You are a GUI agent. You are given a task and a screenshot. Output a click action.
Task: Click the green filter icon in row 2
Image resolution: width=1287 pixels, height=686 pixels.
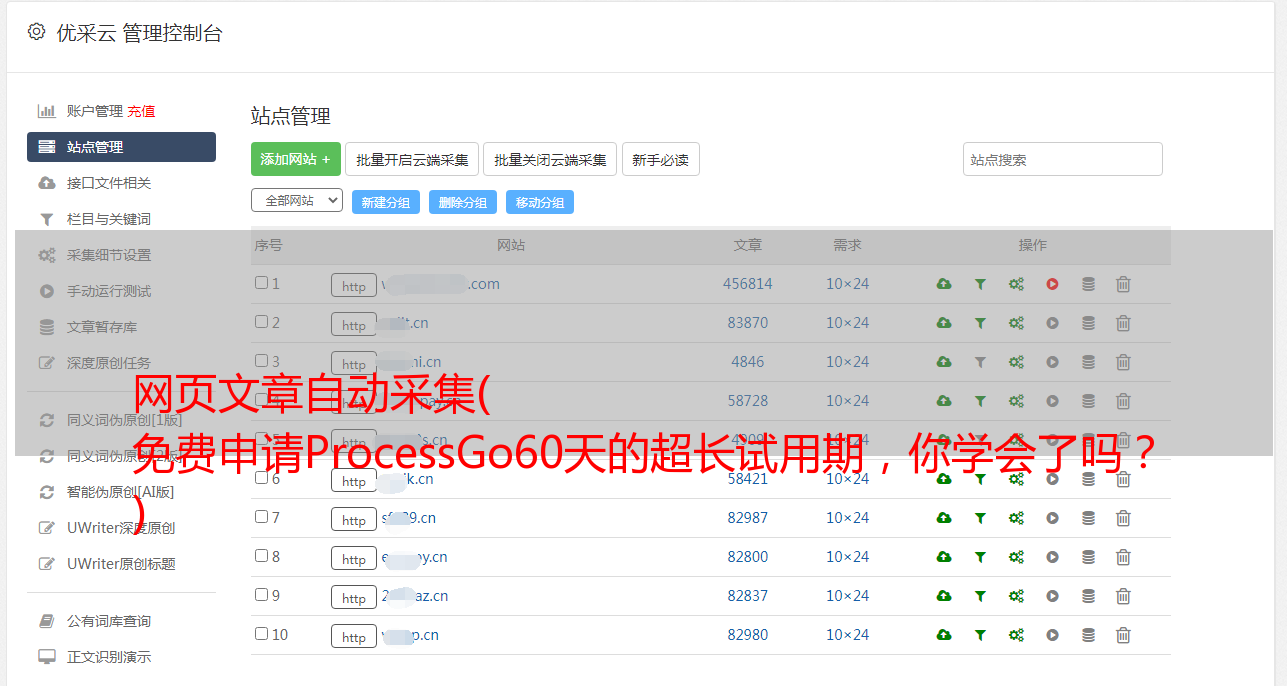click(x=980, y=323)
